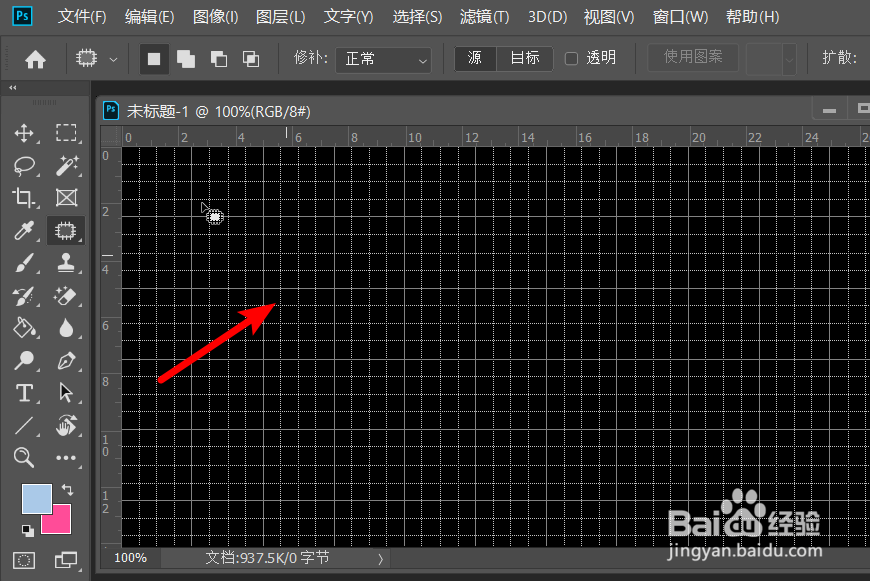Open the 编辑(E) menu
870x581 pixels.
pos(149,17)
